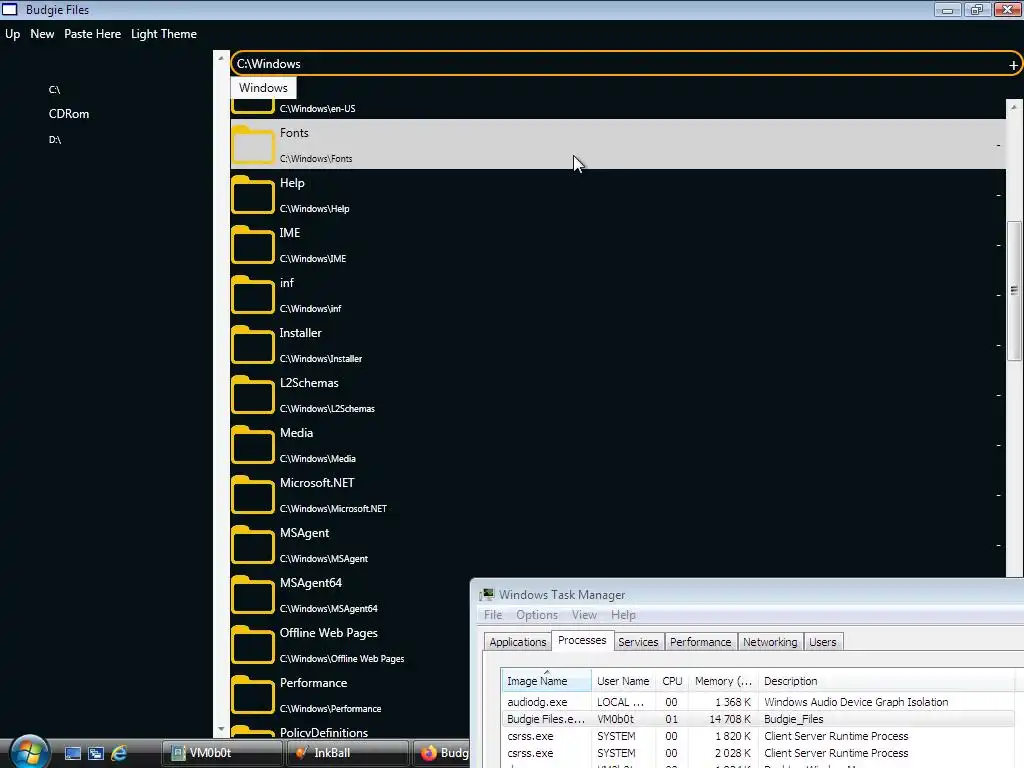This screenshot has width=1024, height=768.
Task: Select D:\ drive in sidebar
Action: coord(55,140)
